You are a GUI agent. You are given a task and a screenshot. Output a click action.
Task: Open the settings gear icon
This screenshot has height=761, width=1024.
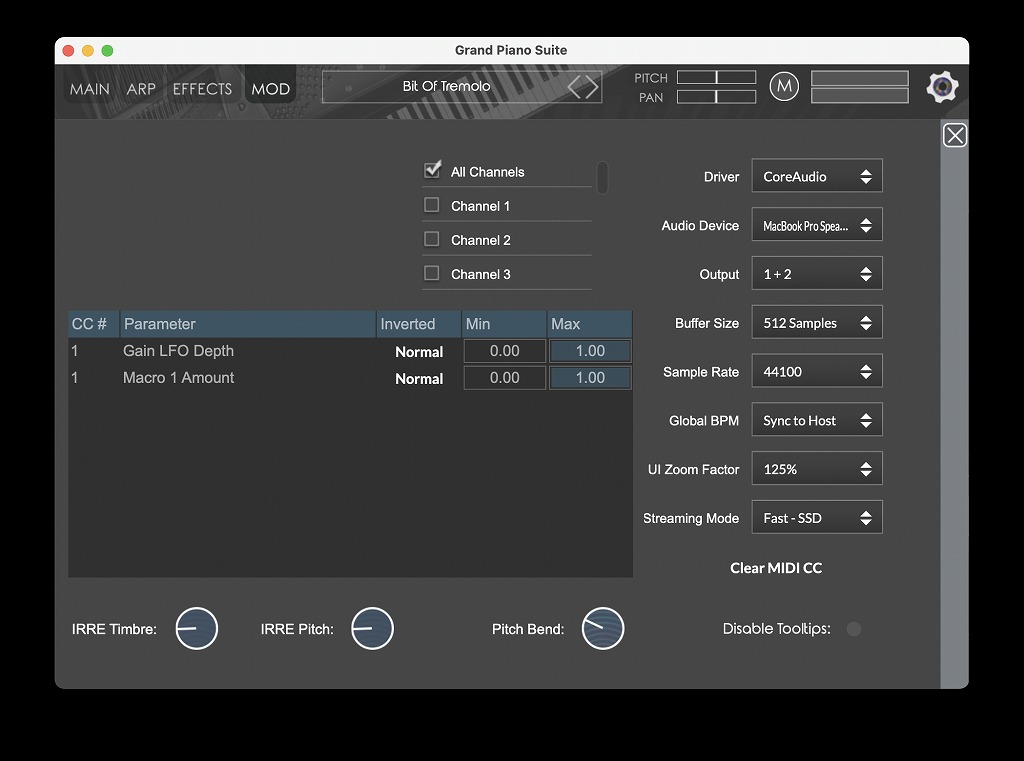pyautogui.click(x=942, y=88)
